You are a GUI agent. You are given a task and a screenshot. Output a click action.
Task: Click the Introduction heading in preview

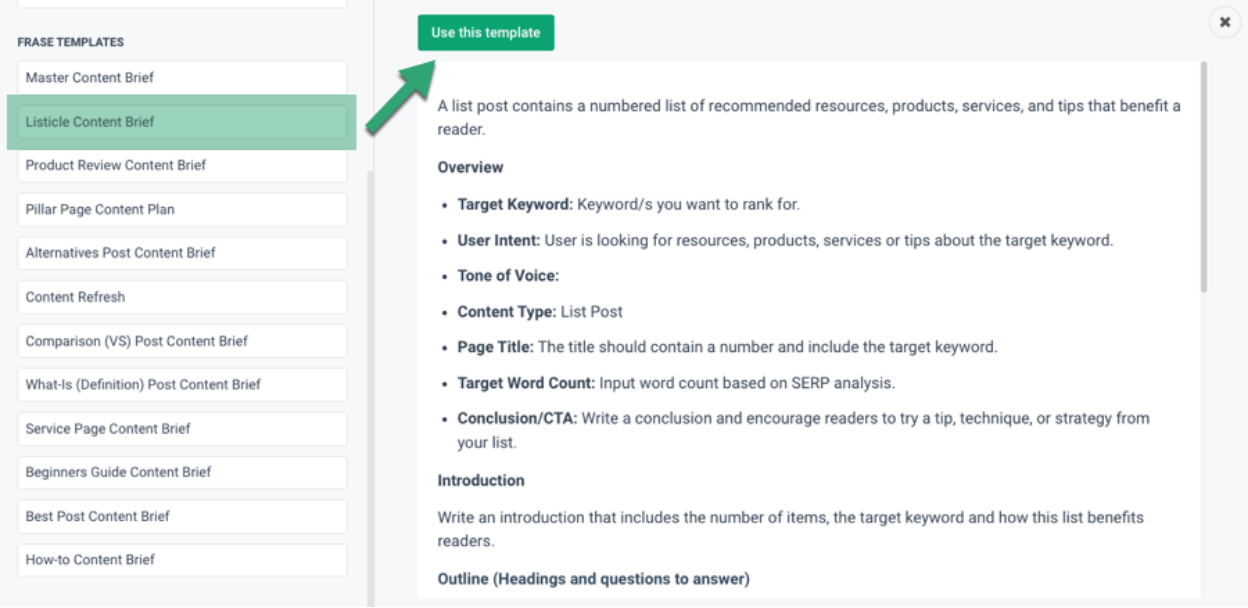pos(480,481)
